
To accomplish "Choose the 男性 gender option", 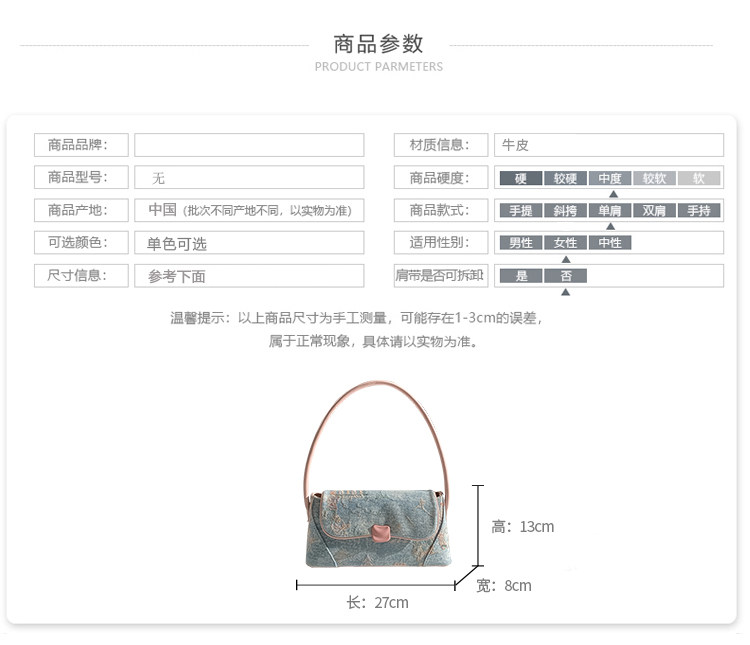I will 520,243.
